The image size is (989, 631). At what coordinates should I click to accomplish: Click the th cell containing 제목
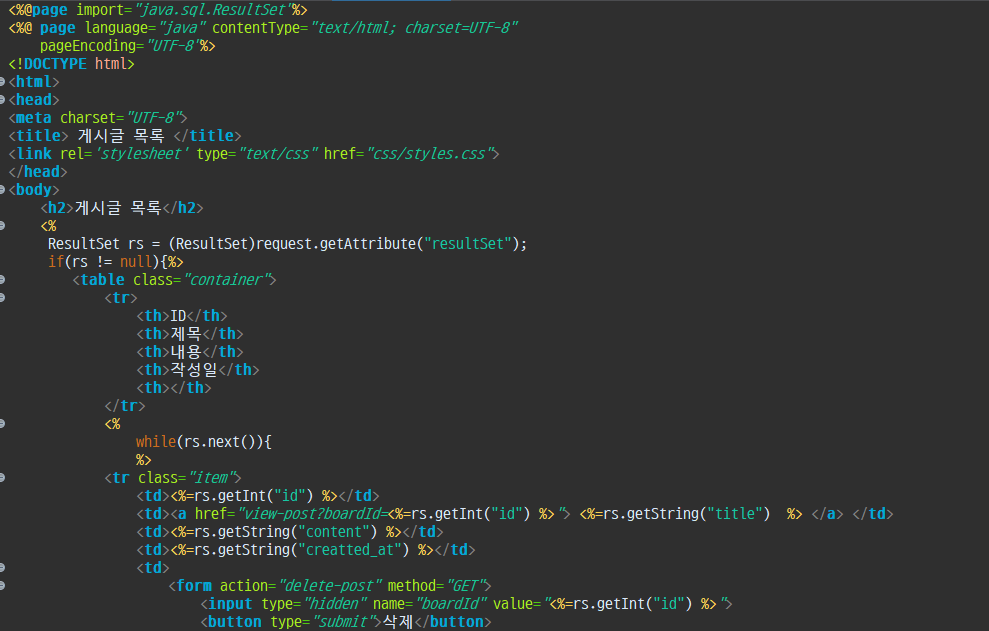190,333
